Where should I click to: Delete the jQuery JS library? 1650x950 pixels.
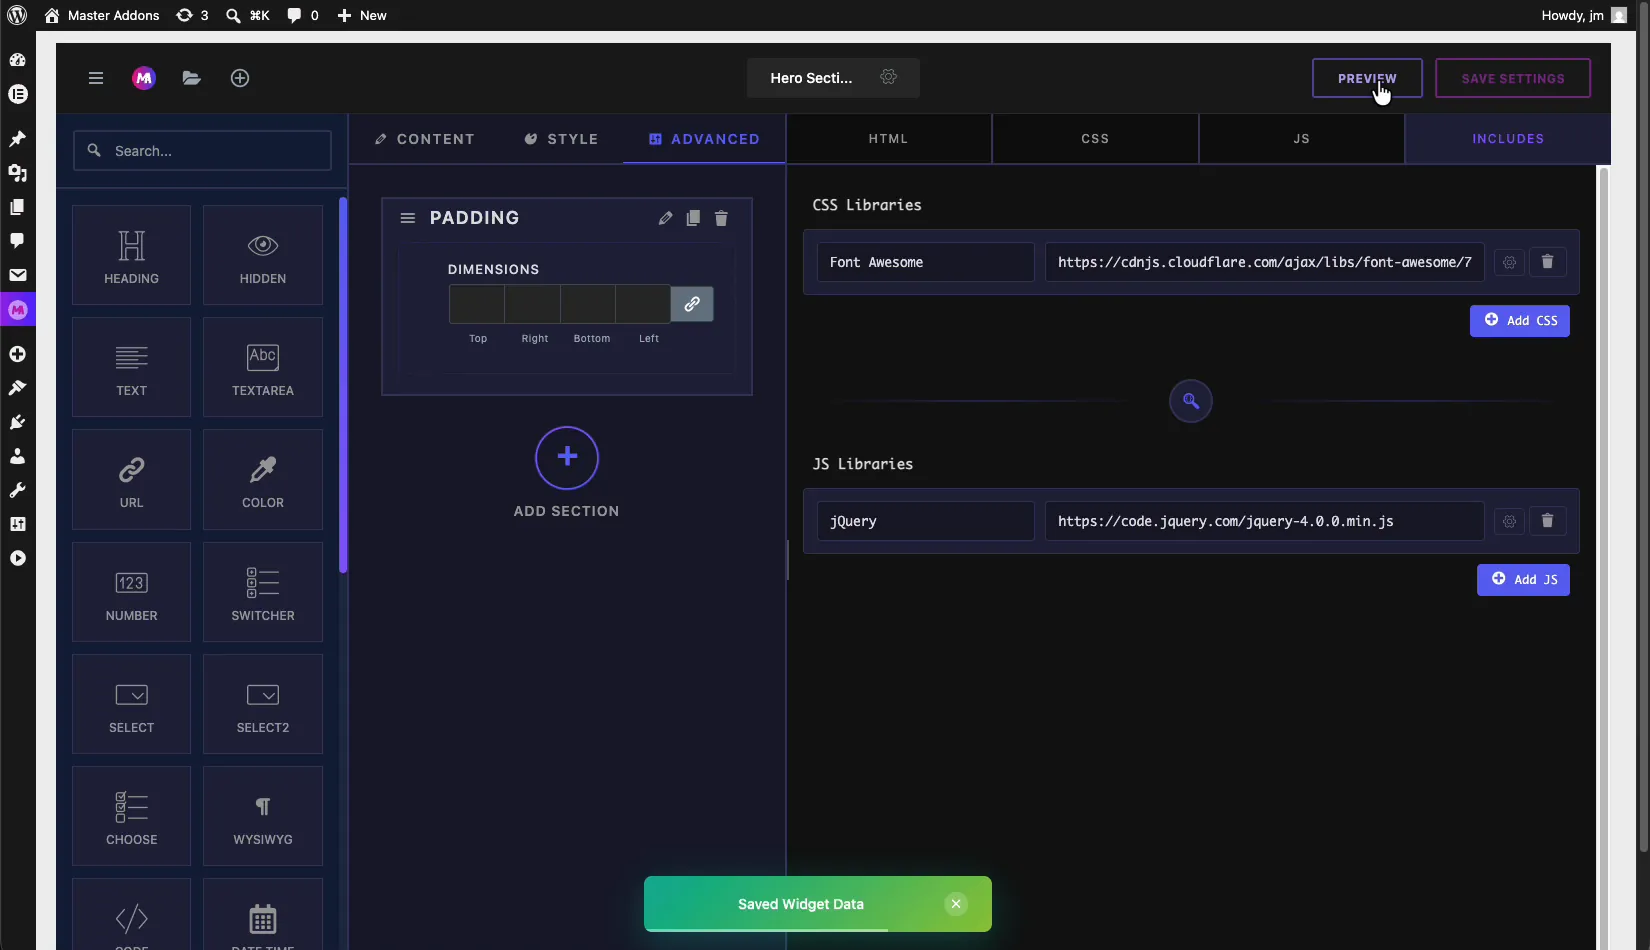pos(1547,521)
